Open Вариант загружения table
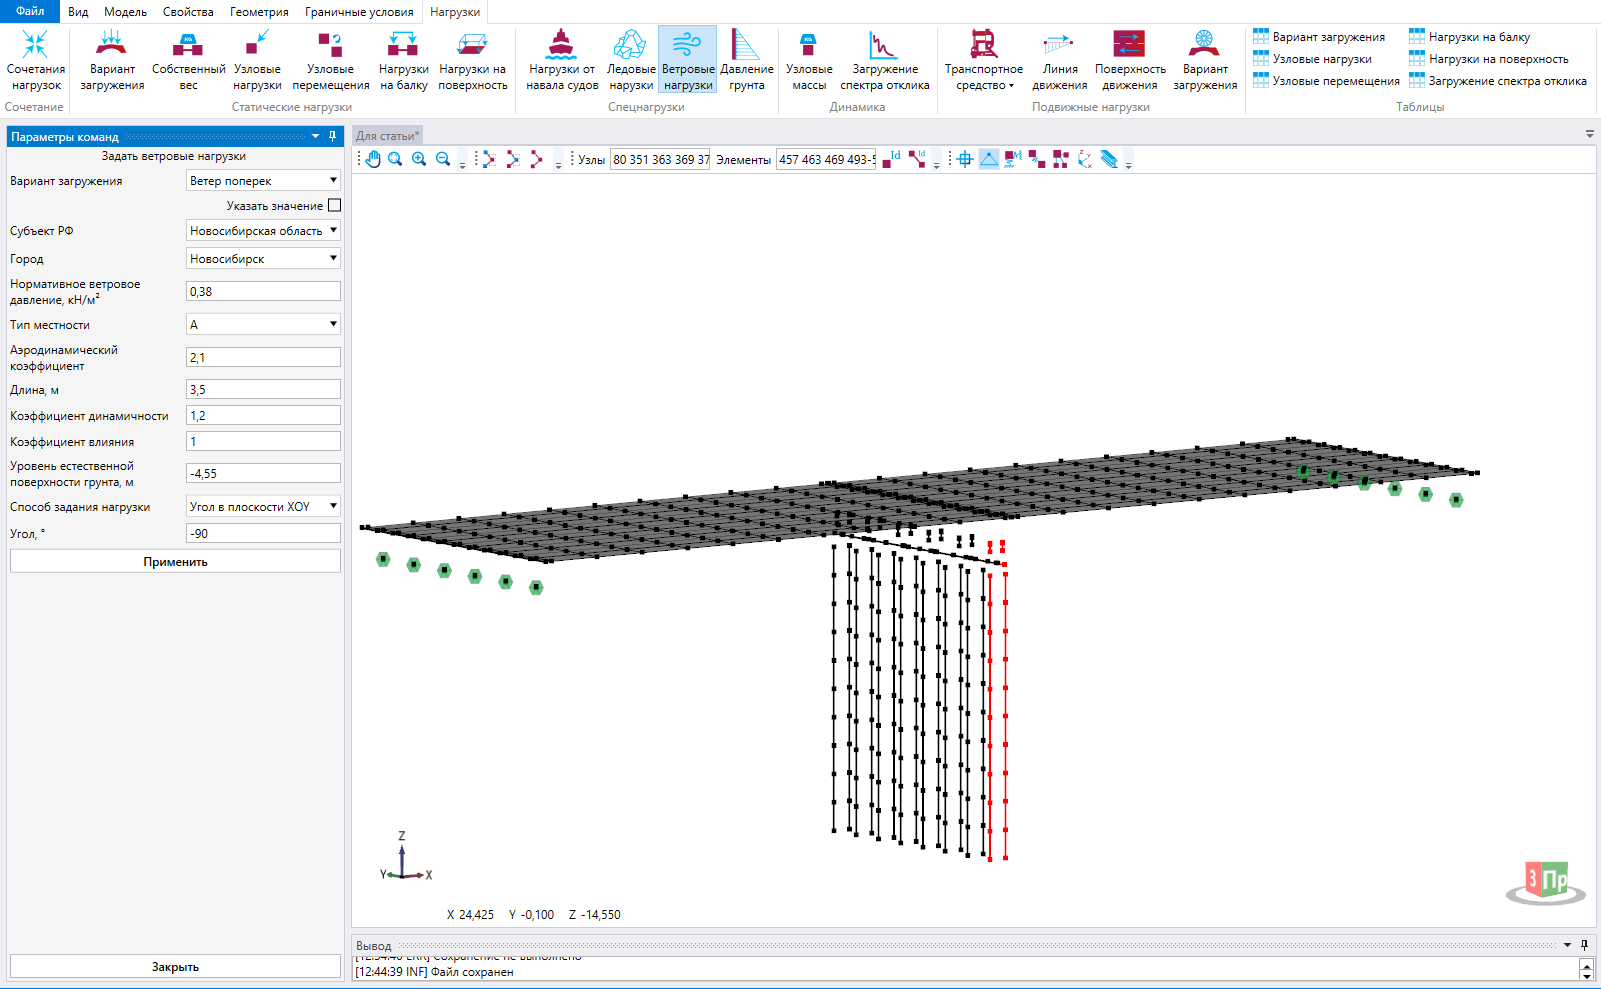Image resolution: width=1601 pixels, height=989 pixels. (x=1319, y=37)
